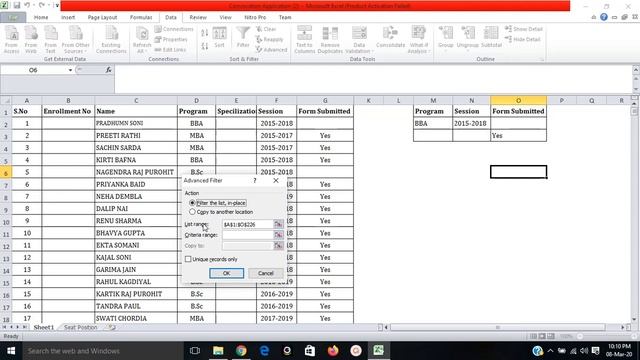
Task: Click the From Web icon
Action: click(31, 39)
